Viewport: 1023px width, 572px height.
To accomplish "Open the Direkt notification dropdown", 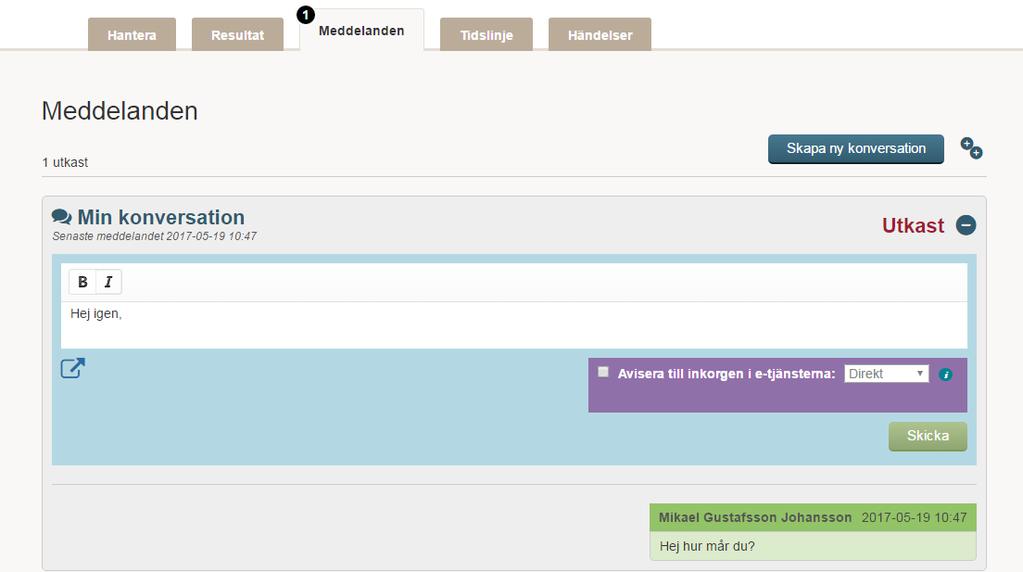I will tap(886, 374).
